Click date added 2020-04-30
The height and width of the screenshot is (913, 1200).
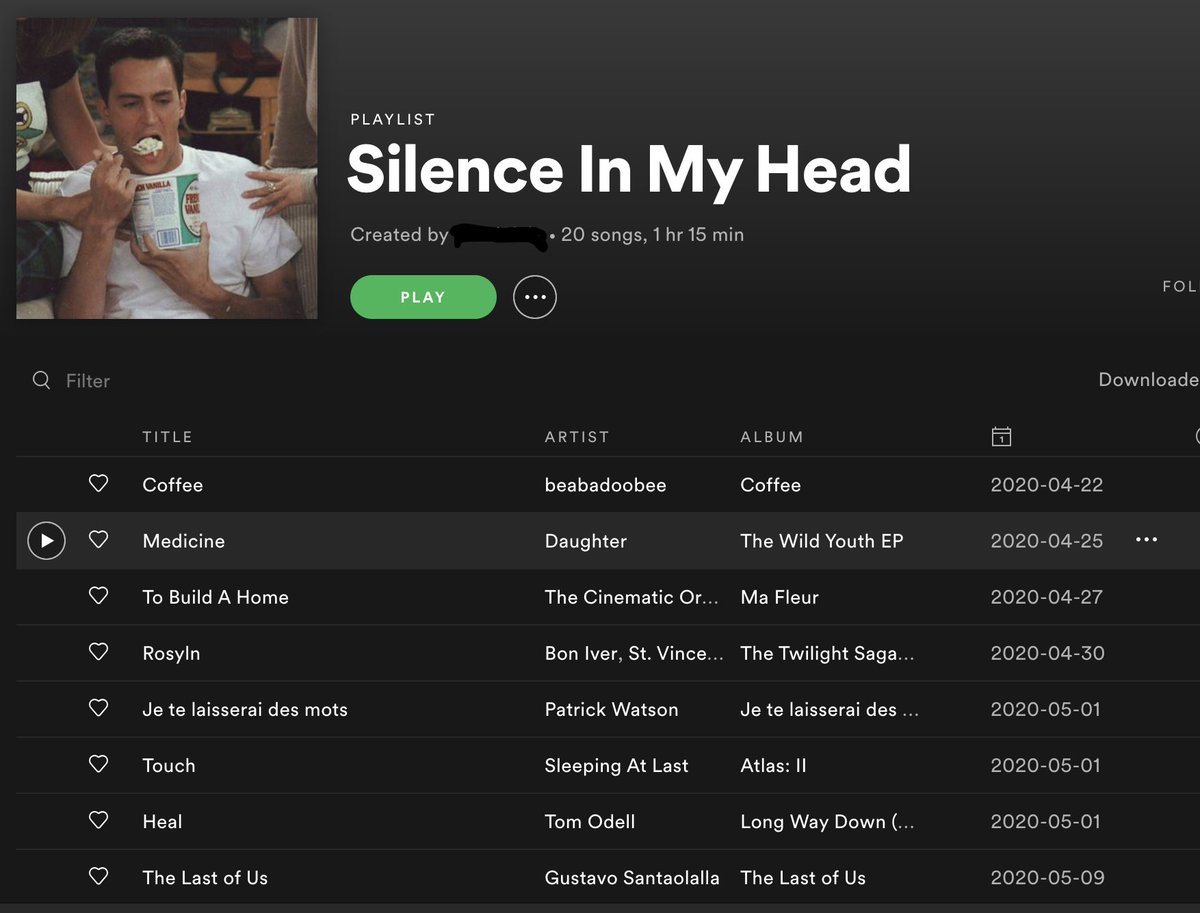point(1047,653)
